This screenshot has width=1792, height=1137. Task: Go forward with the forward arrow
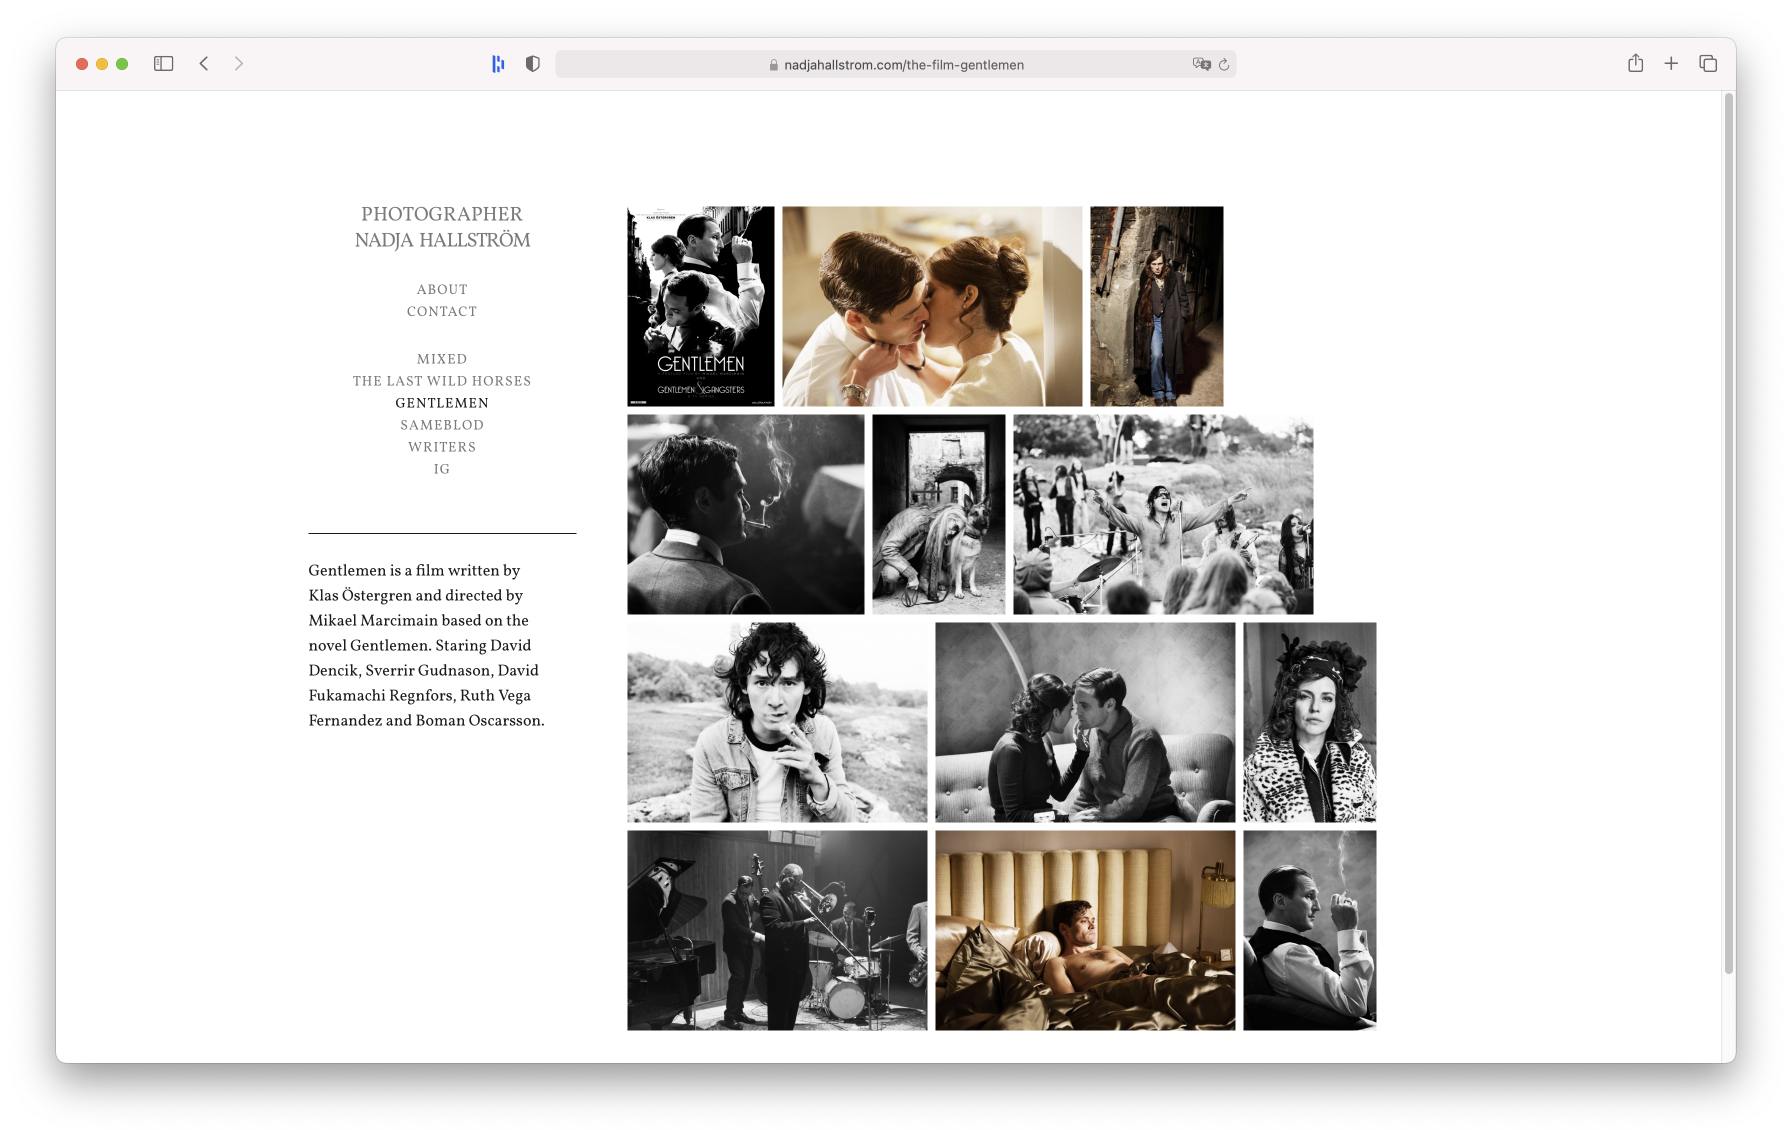point(238,64)
